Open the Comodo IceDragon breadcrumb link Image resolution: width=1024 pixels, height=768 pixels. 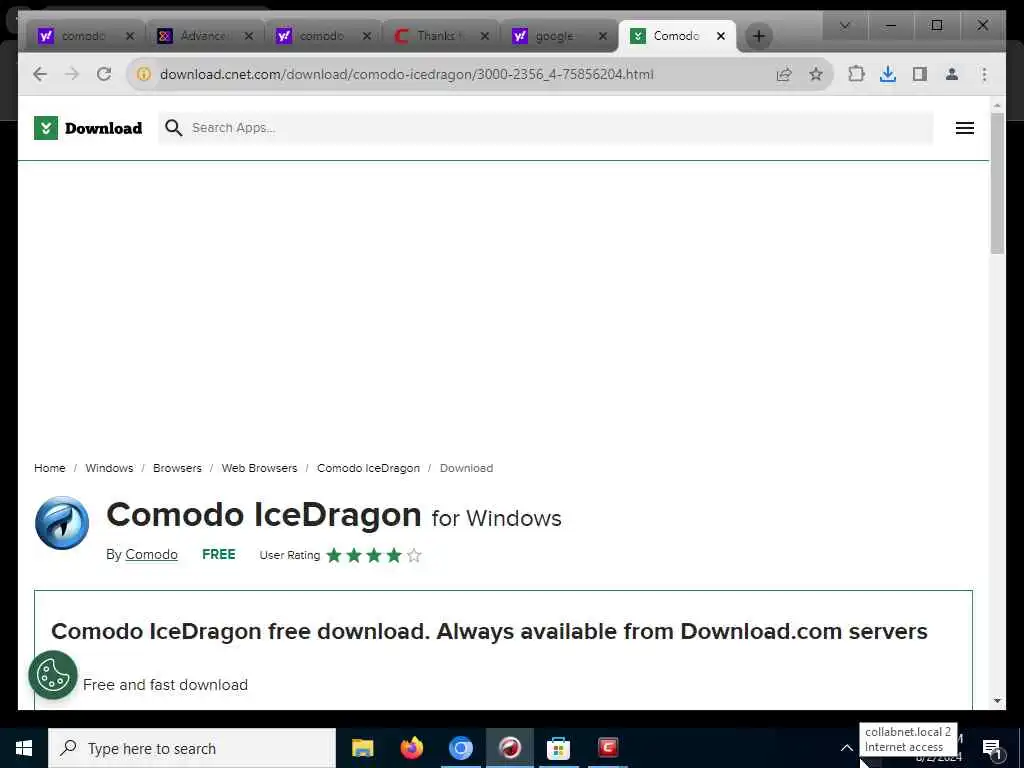(x=368, y=468)
